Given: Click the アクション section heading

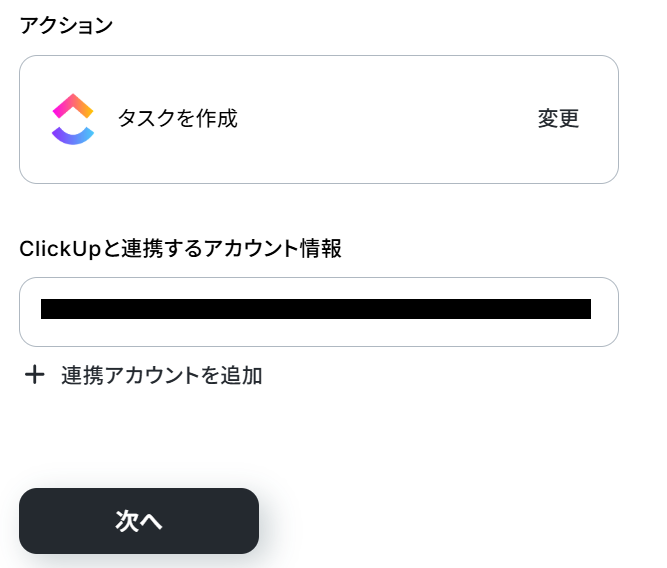Looking at the screenshot, I should click(67, 26).
